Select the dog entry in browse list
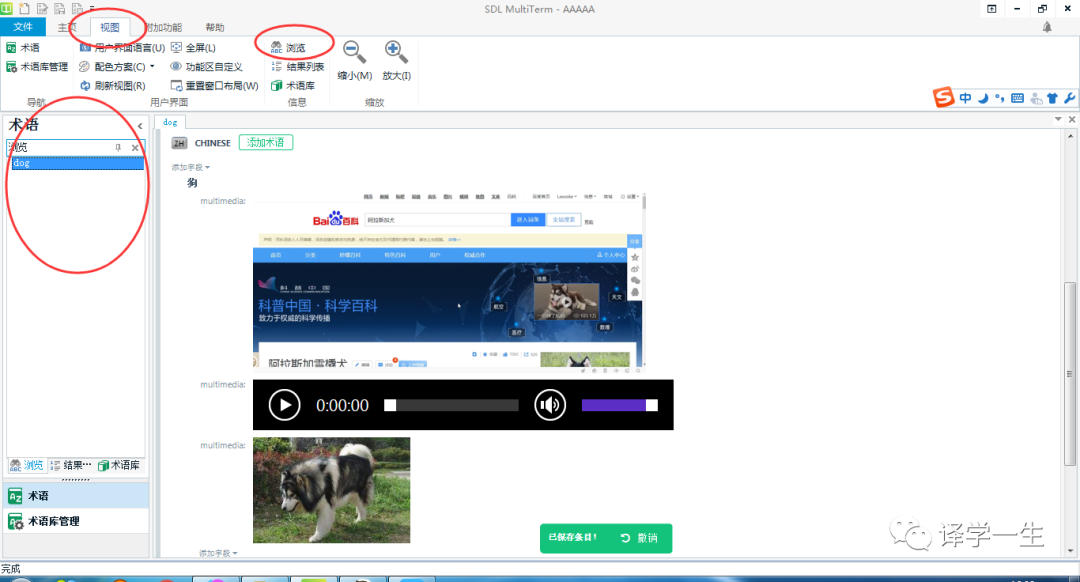The height and width of the screenshot is (582, 1080). [77, 163]
